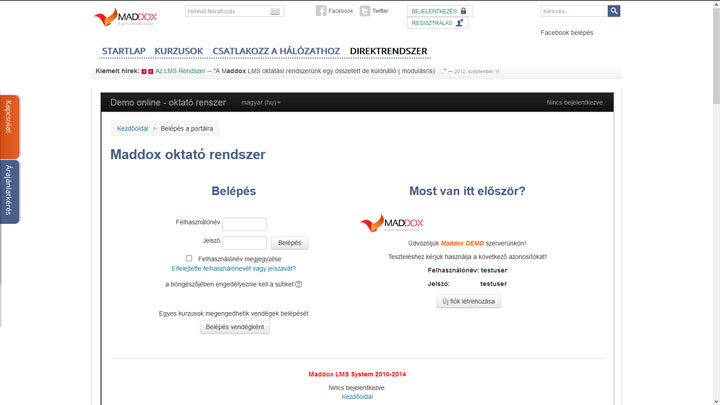Click the previous news red arrow
The image size is (720, 405).
[x=144, y=71]
